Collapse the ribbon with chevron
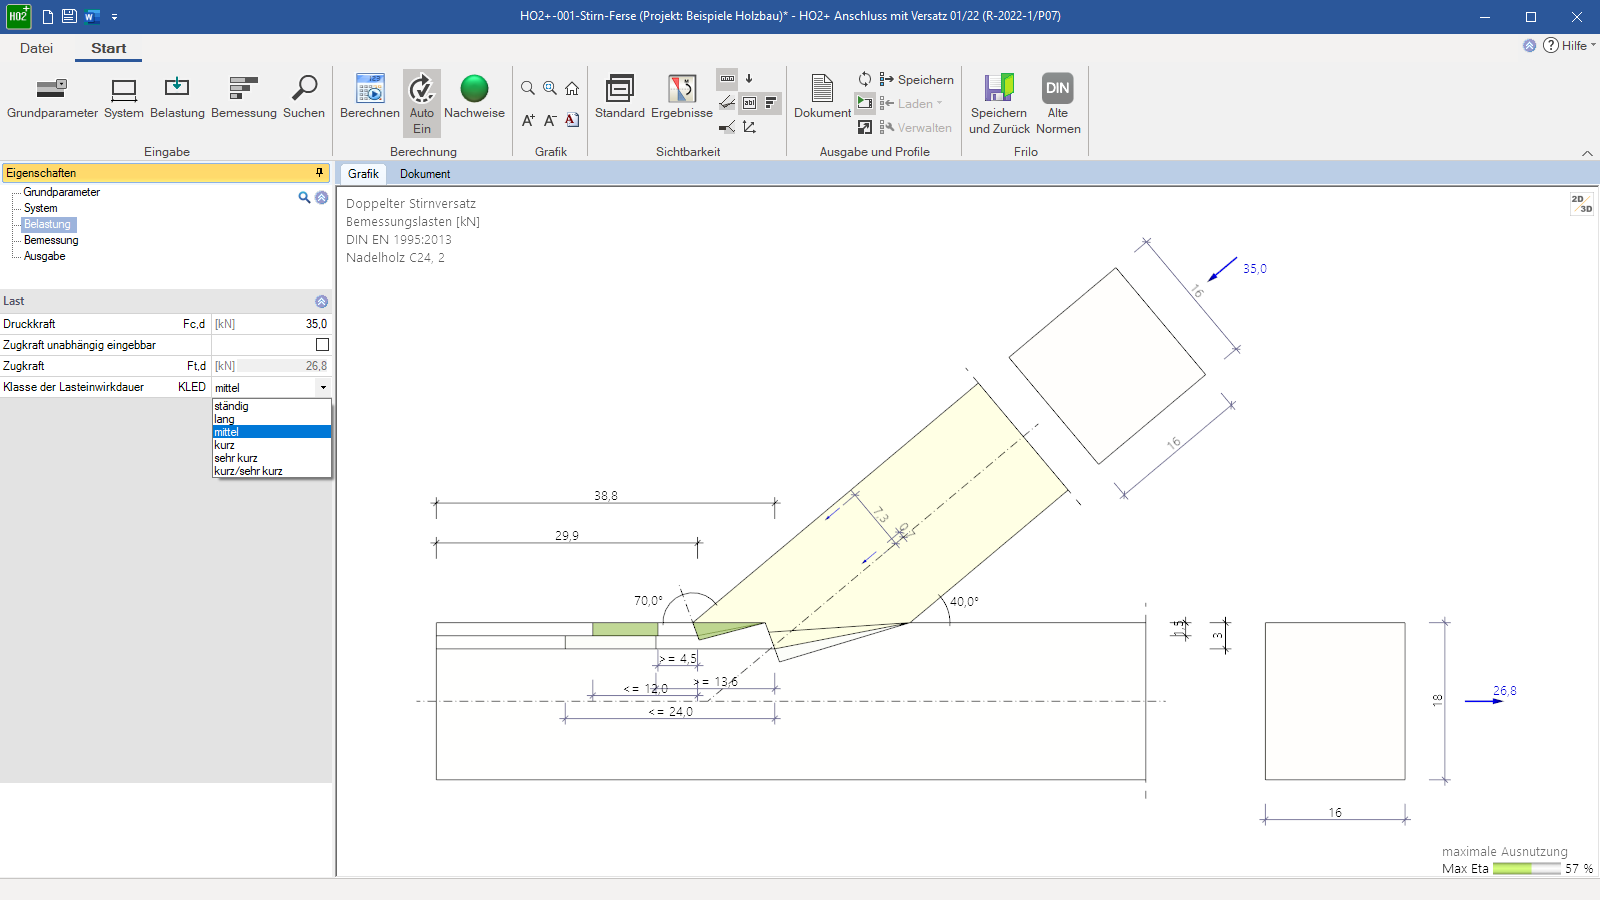Viewport: 1600px width, 900px height. pyautogui.click(x=1587, y=153)
